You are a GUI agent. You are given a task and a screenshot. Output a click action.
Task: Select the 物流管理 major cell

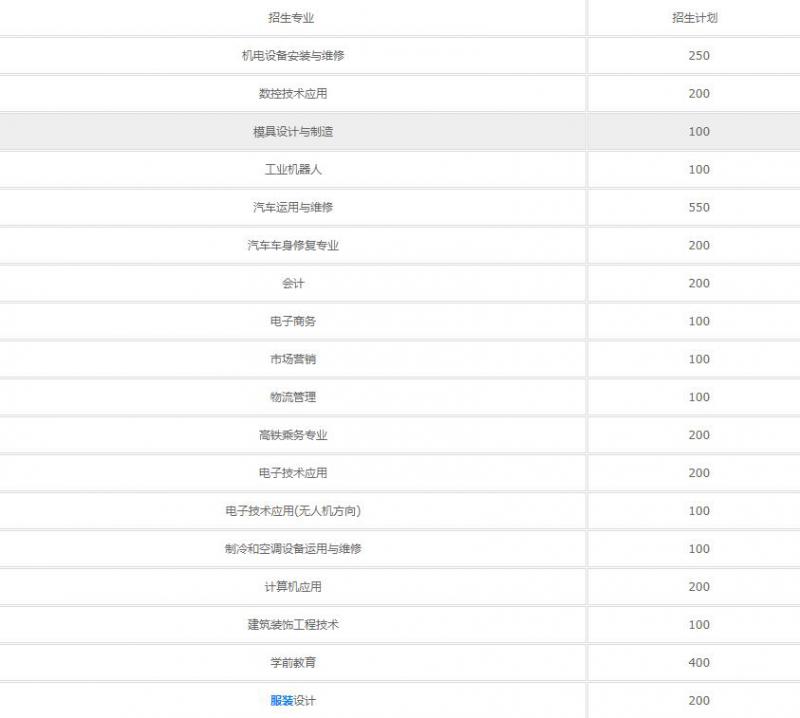(x=292, y=398)
